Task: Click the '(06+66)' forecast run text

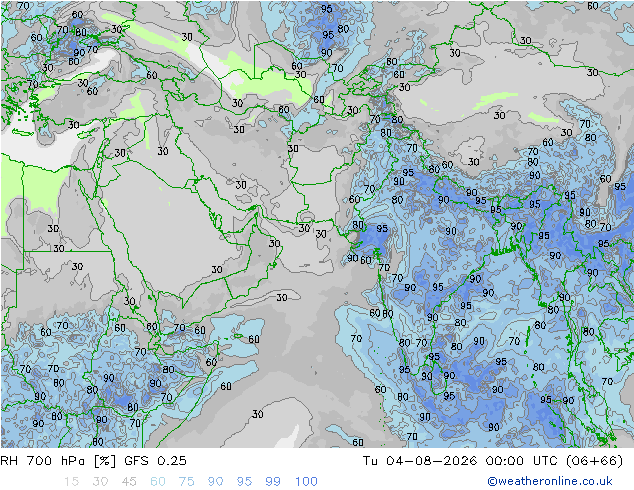Action: 594,461
